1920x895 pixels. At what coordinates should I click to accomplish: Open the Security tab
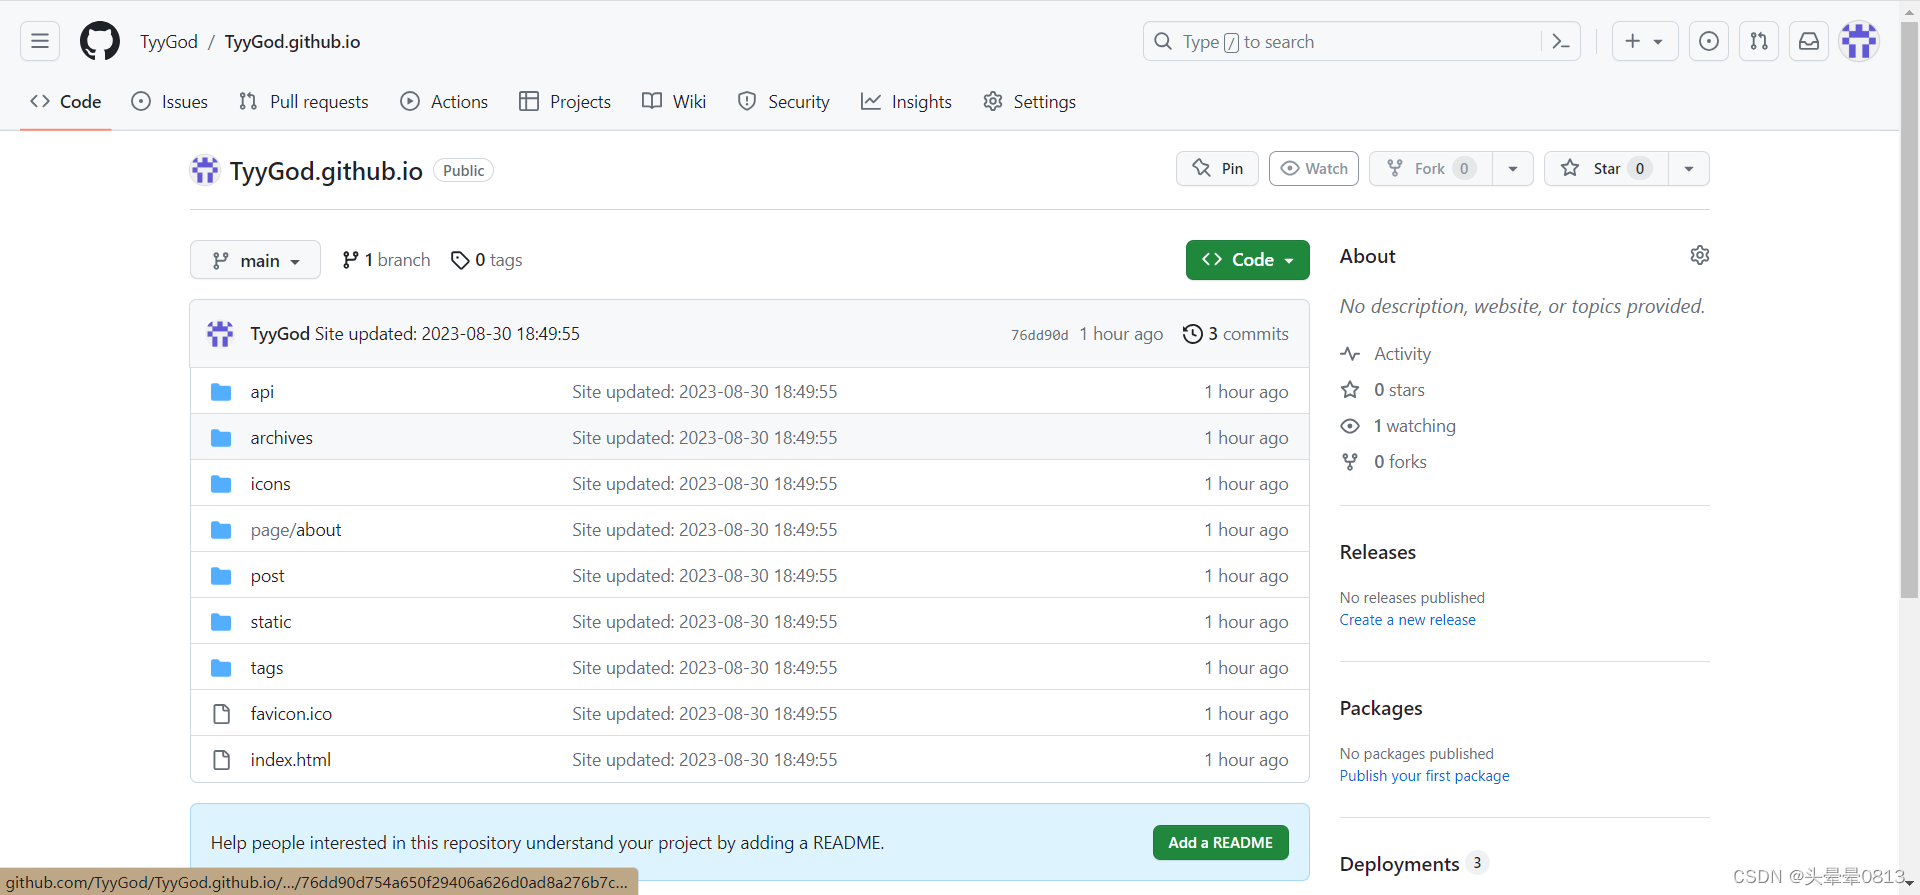click(x=784, y=102)
